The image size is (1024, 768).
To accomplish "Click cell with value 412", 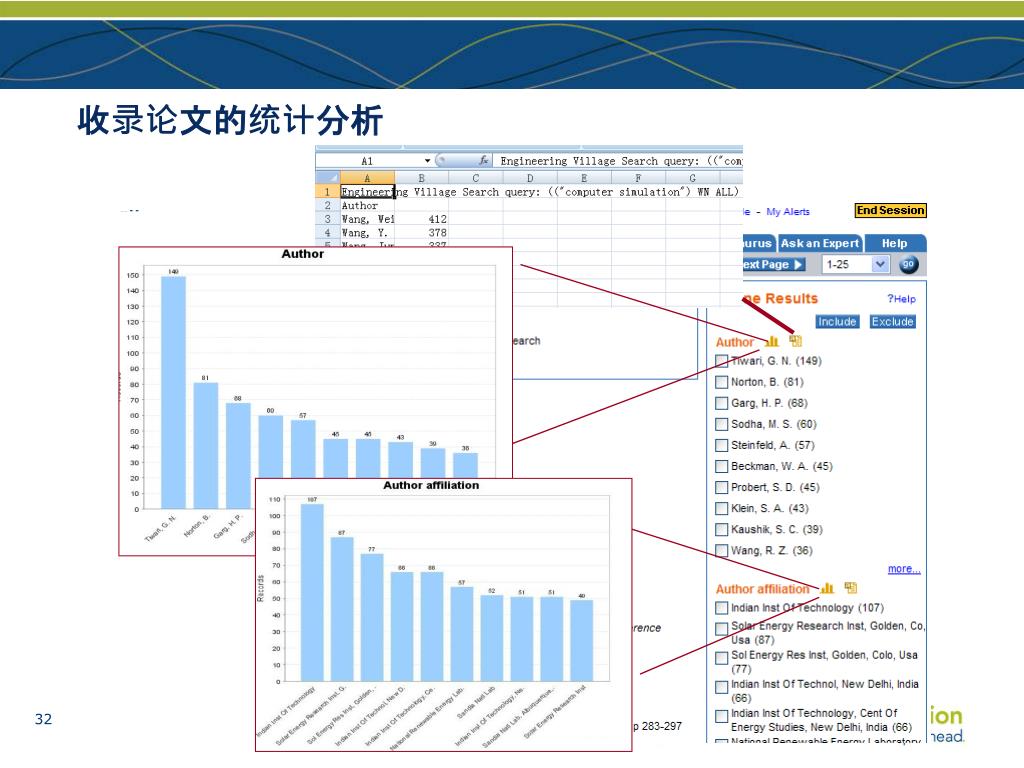I will click(422, 219).
